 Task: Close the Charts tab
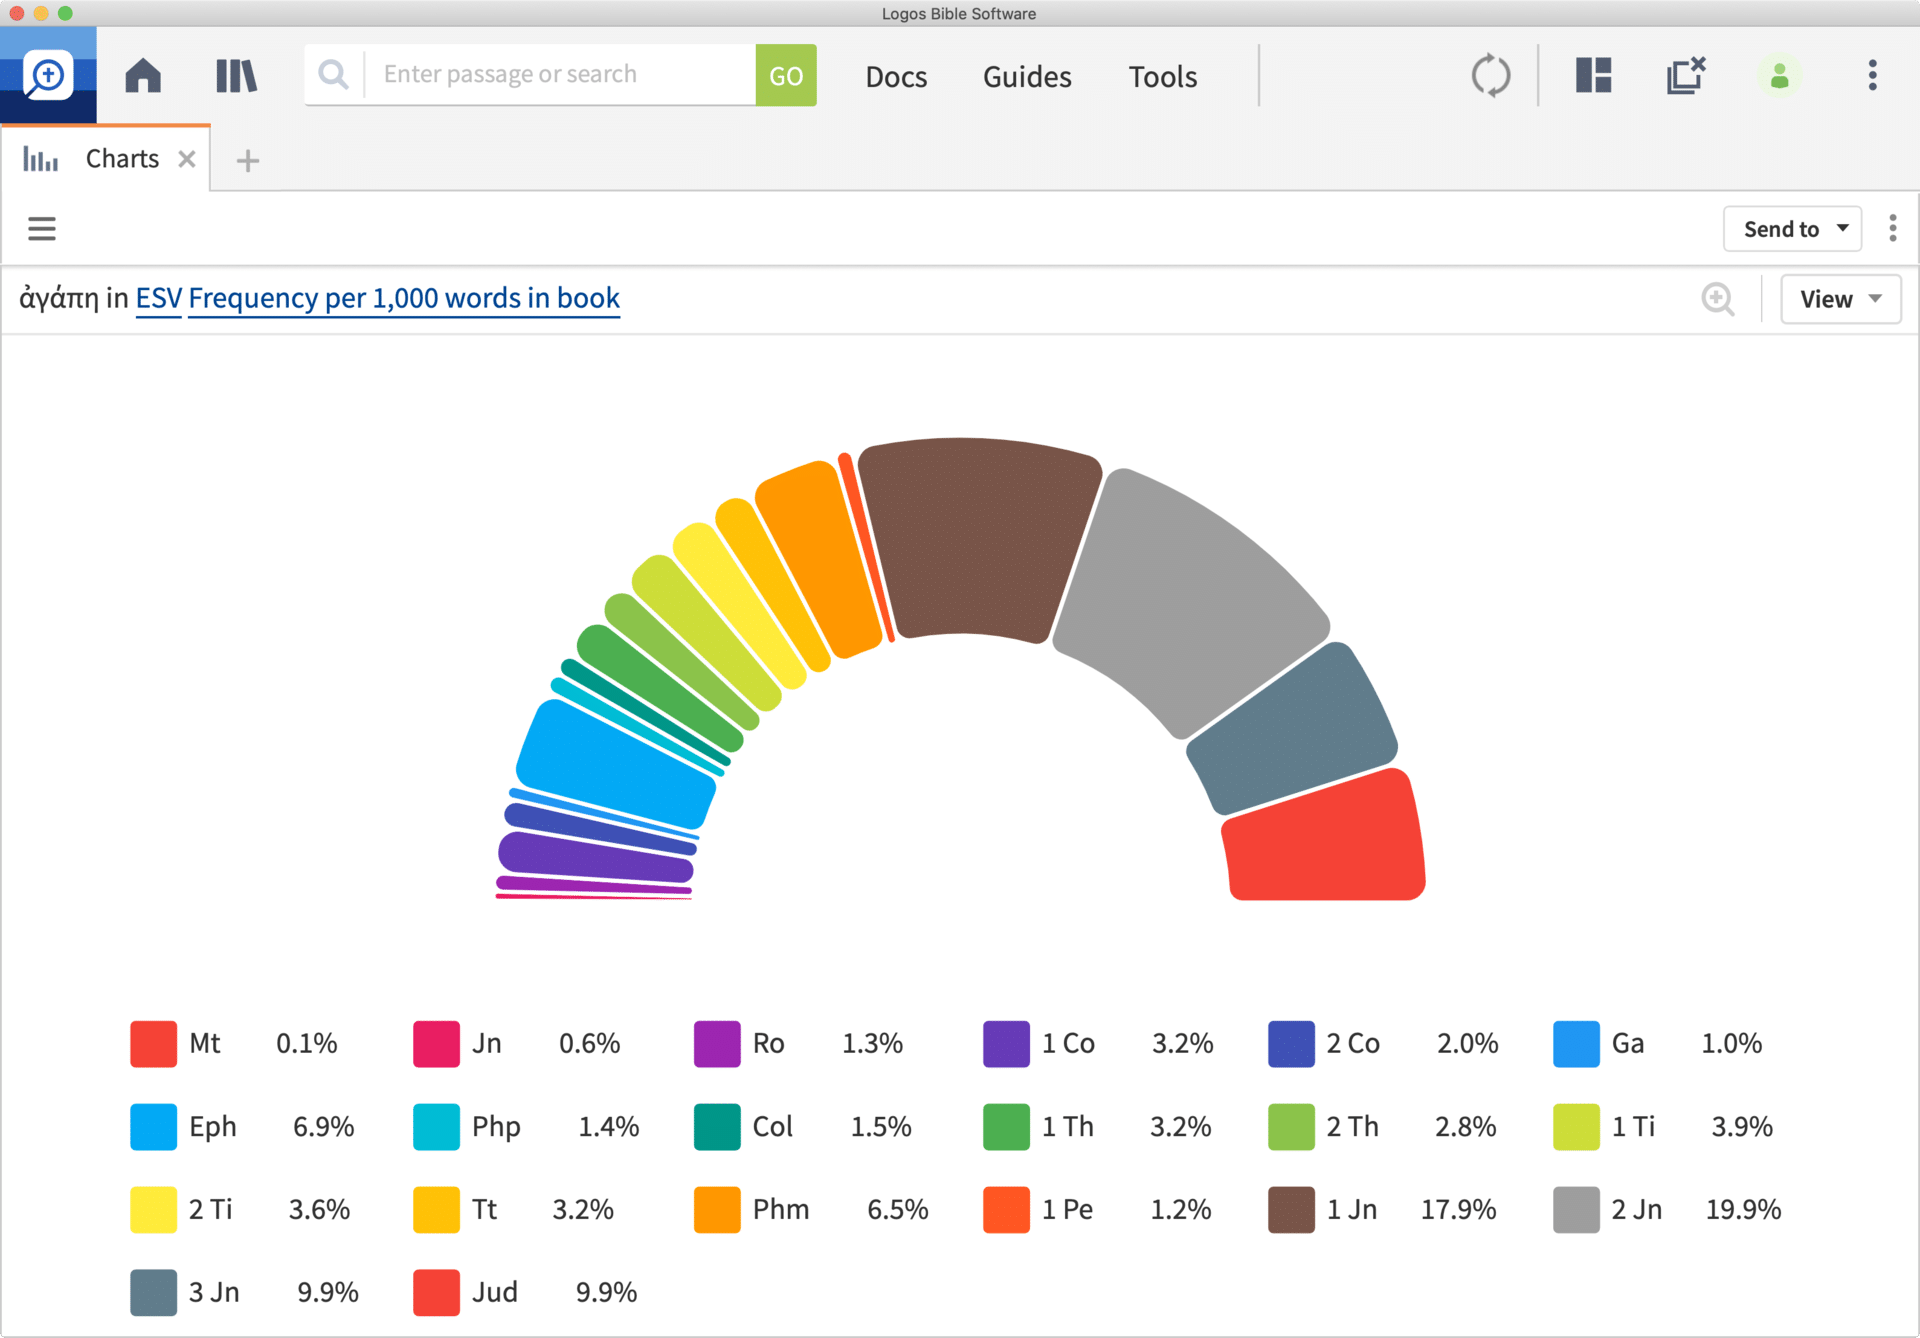[x=187, y=159]
